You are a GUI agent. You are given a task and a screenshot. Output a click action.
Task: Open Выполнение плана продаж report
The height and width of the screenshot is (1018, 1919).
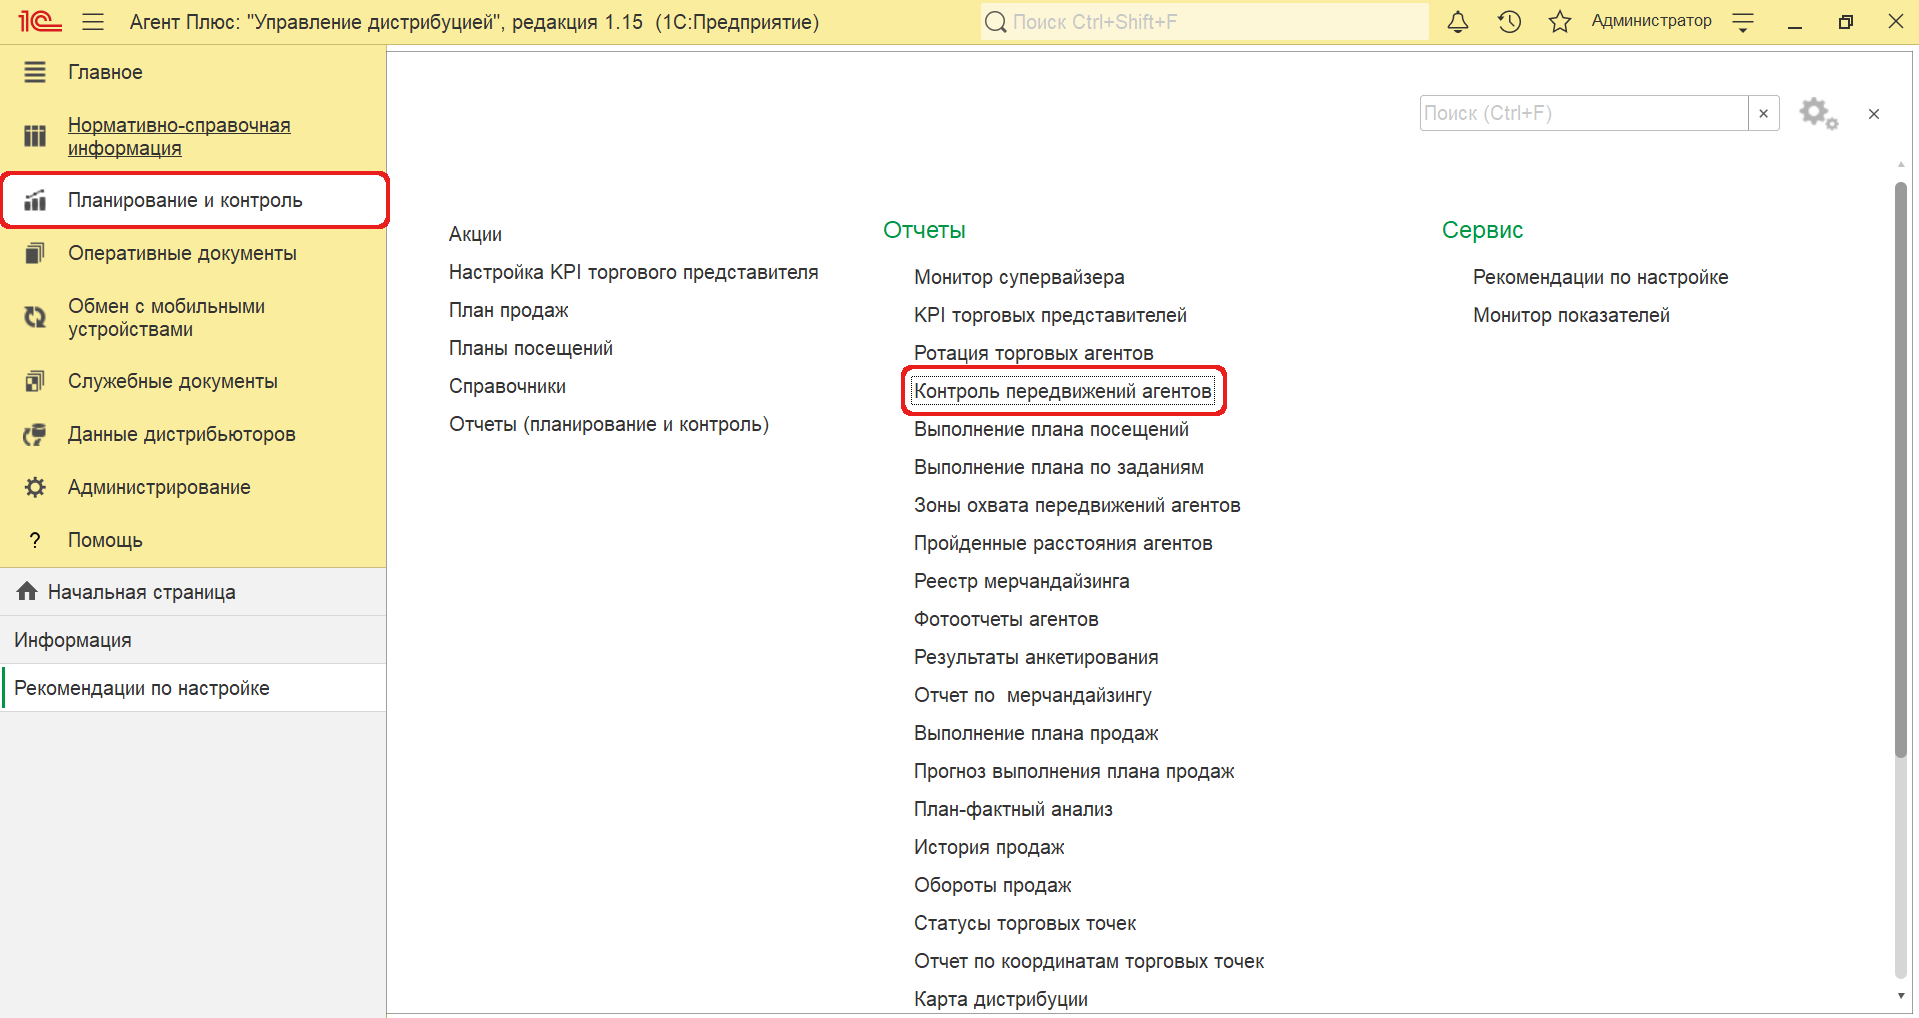point(1036,733)
